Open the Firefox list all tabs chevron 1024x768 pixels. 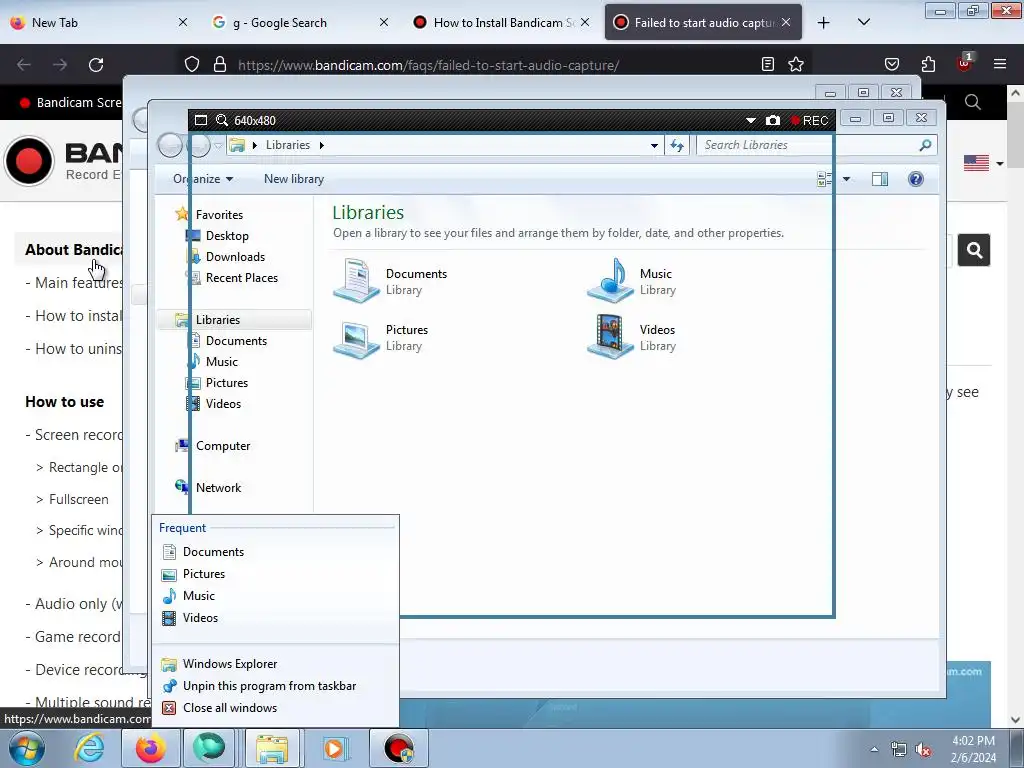pyautogui.click(x=863, y=23)
